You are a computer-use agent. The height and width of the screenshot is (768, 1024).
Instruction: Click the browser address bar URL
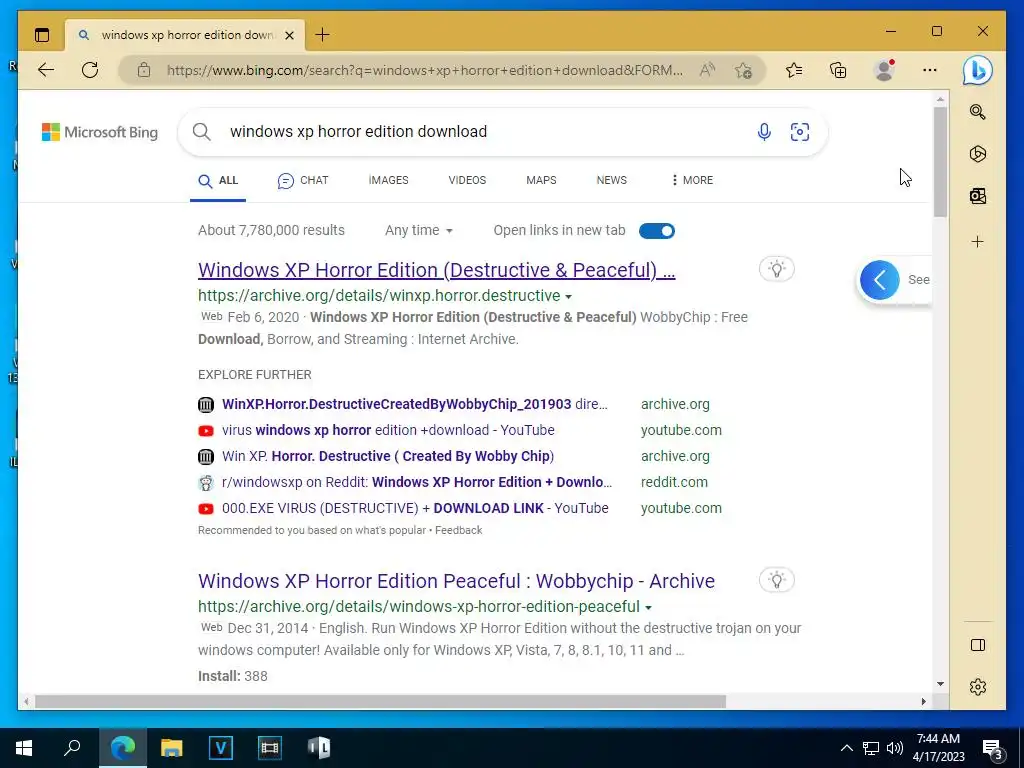click(x=424, y=70)
